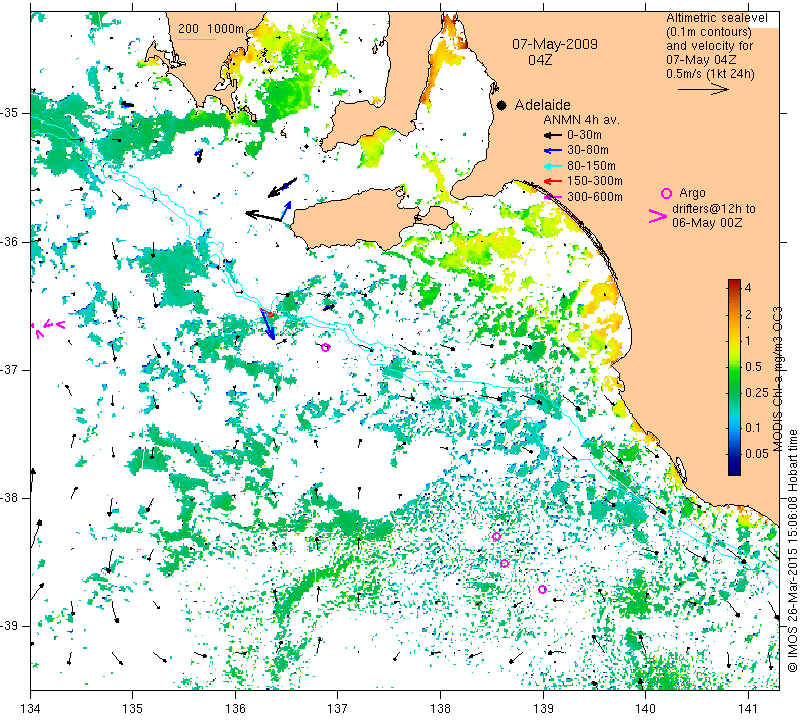Viewport: 800px width, 720px height.
Task: Click the '06-May 00Z' drifter date text
Action: pyautogui.click(x=707, y=222)
